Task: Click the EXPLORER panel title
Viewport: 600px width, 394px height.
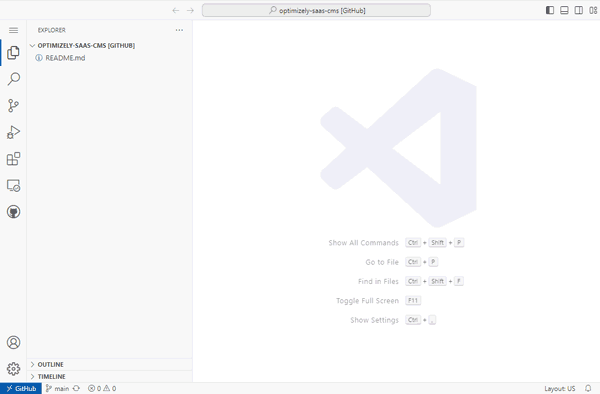Action: click(52, 30)
